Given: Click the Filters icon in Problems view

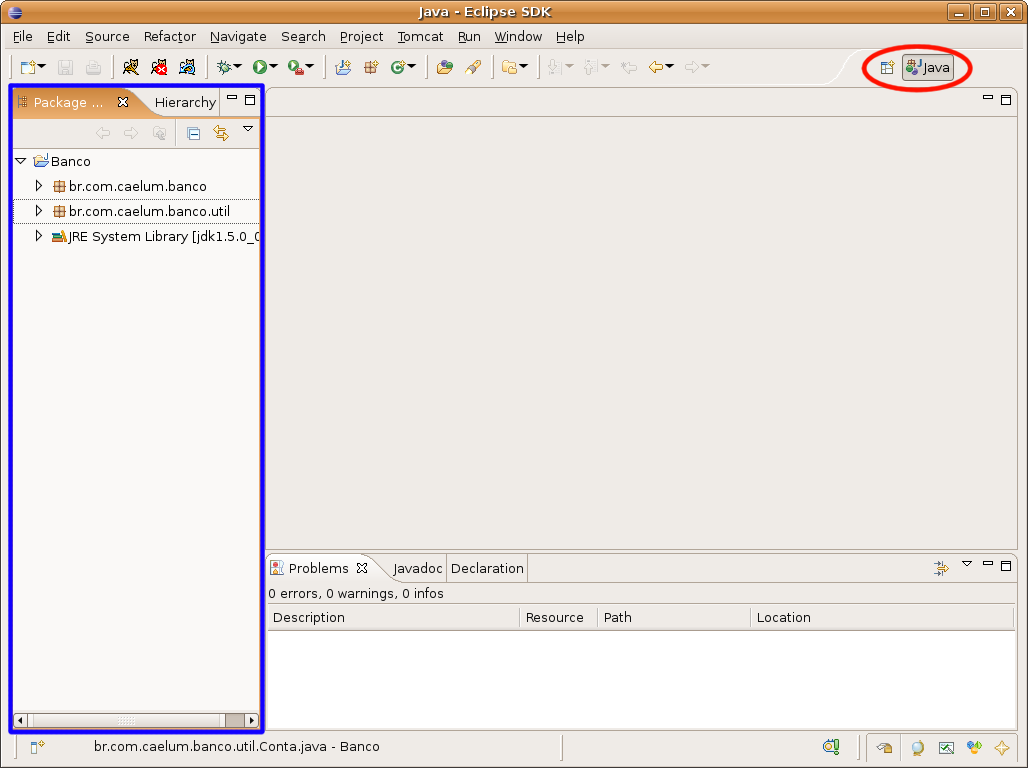Looking at the screenshot, I should click(941, 568).
